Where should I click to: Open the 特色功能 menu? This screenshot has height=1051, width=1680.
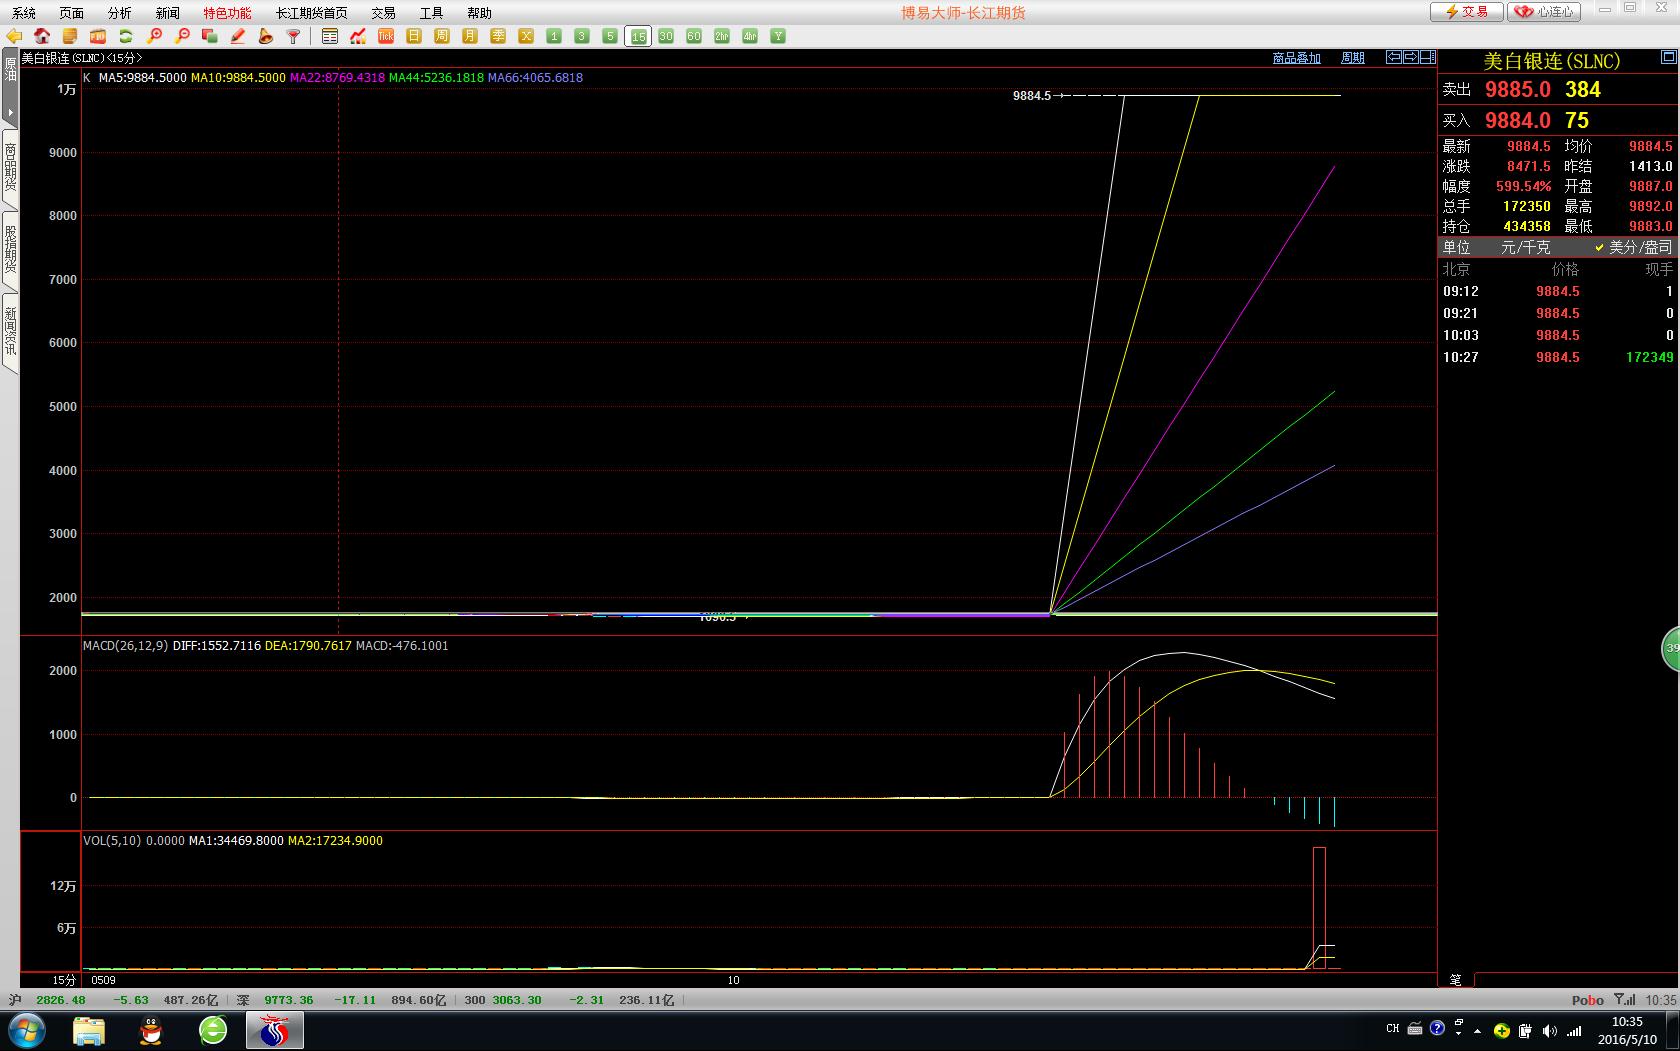point(227,13)
